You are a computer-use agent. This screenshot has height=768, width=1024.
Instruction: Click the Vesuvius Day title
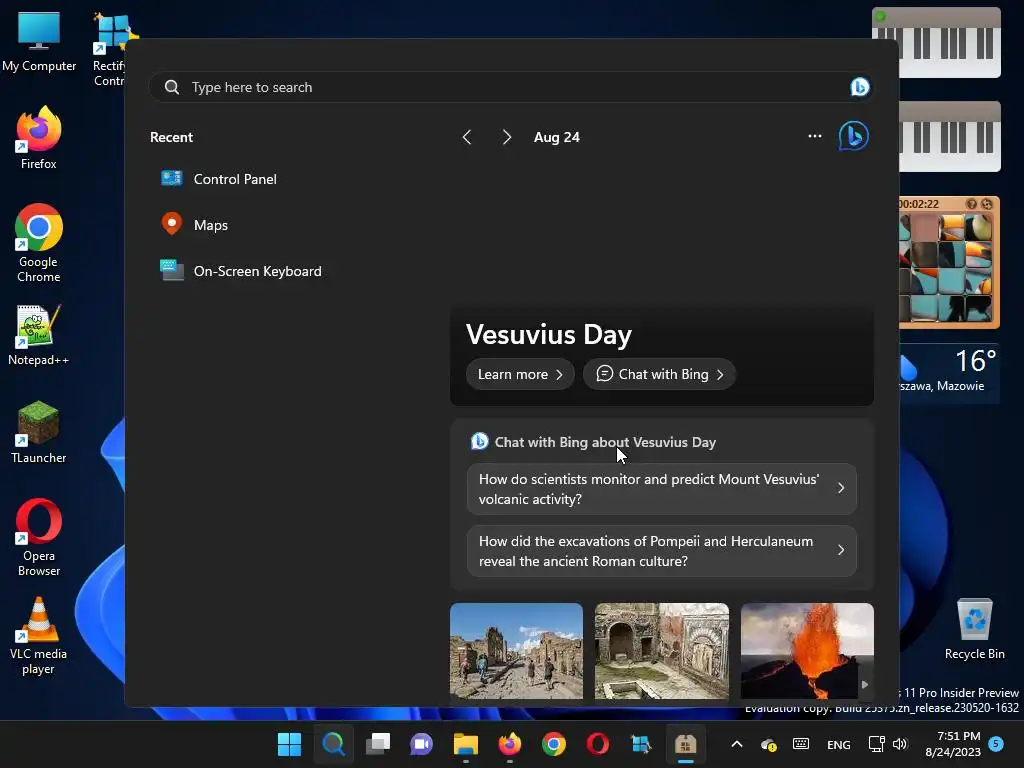click(549, 334)
